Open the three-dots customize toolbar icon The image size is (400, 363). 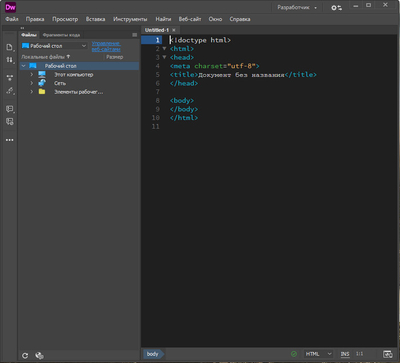(x=9, y=140)
